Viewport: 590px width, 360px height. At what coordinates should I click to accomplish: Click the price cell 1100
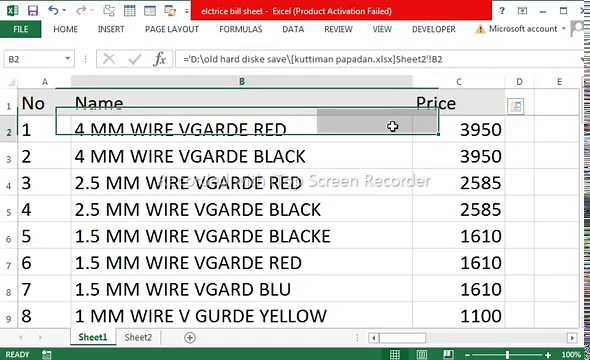[458, 315]
